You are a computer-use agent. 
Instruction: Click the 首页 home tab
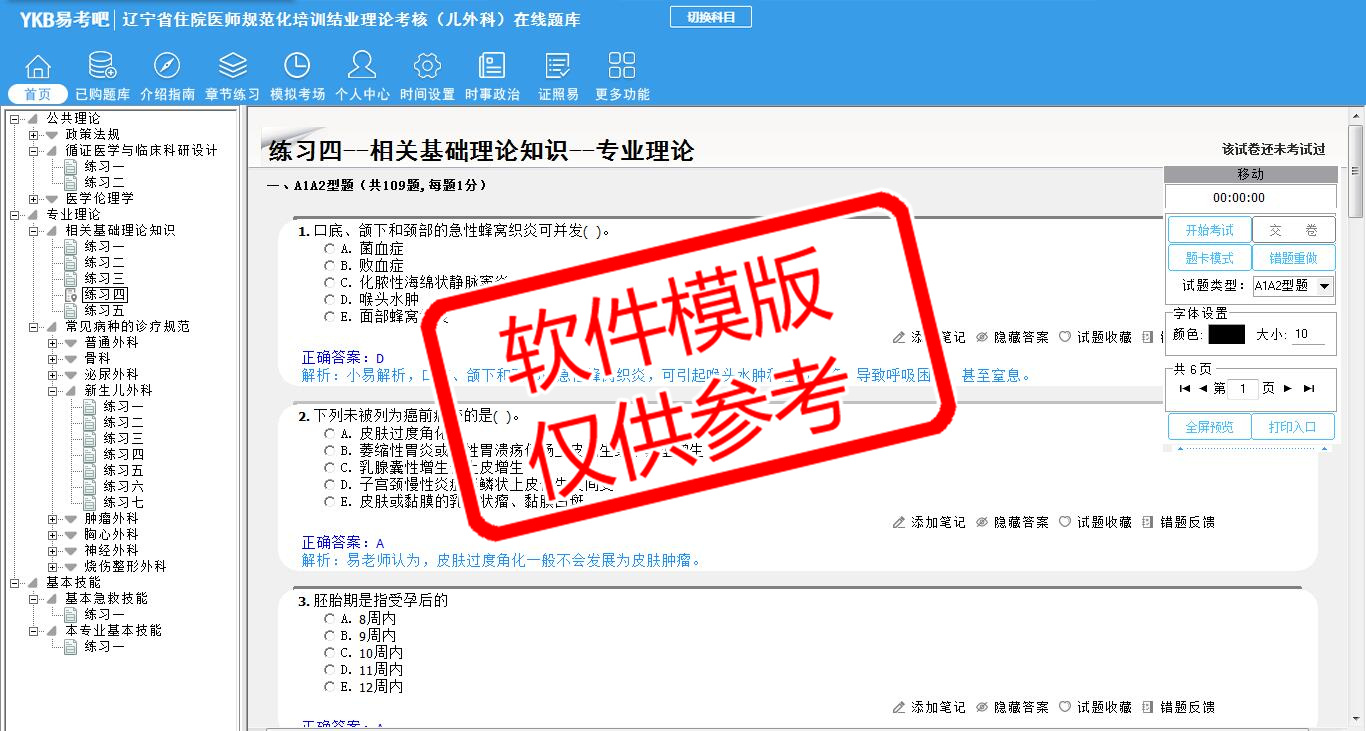point(38,94)
